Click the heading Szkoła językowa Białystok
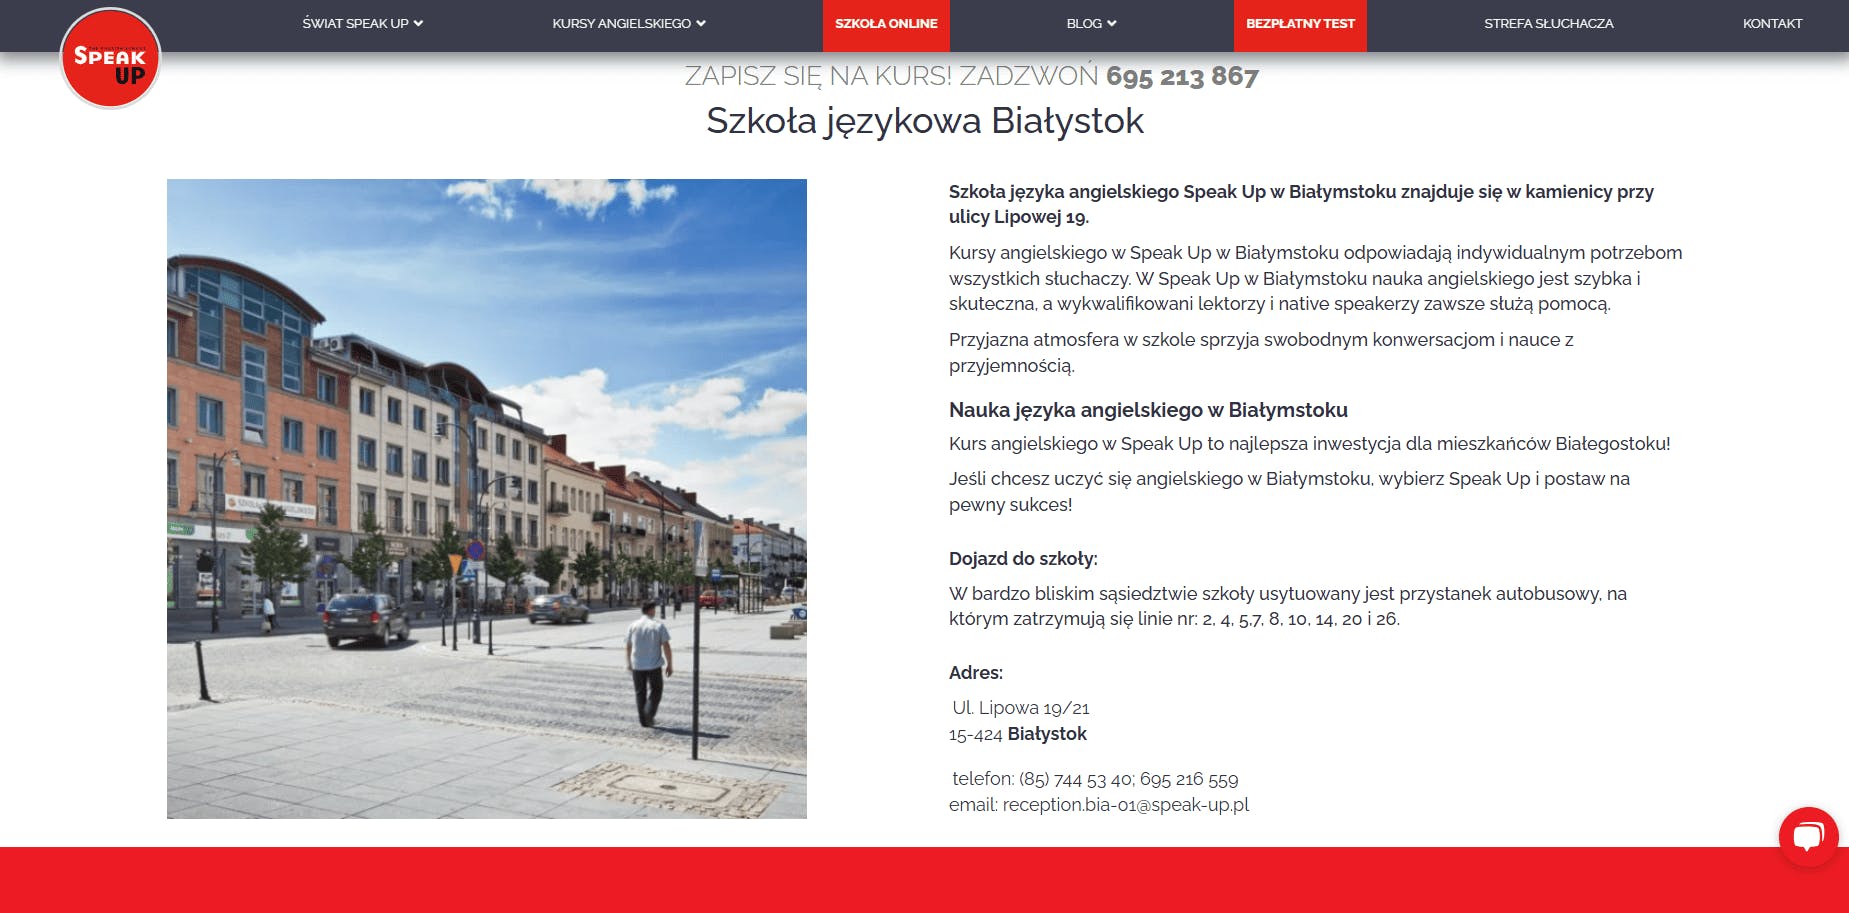Screen dimensions: 1849x913 point(924,121)
